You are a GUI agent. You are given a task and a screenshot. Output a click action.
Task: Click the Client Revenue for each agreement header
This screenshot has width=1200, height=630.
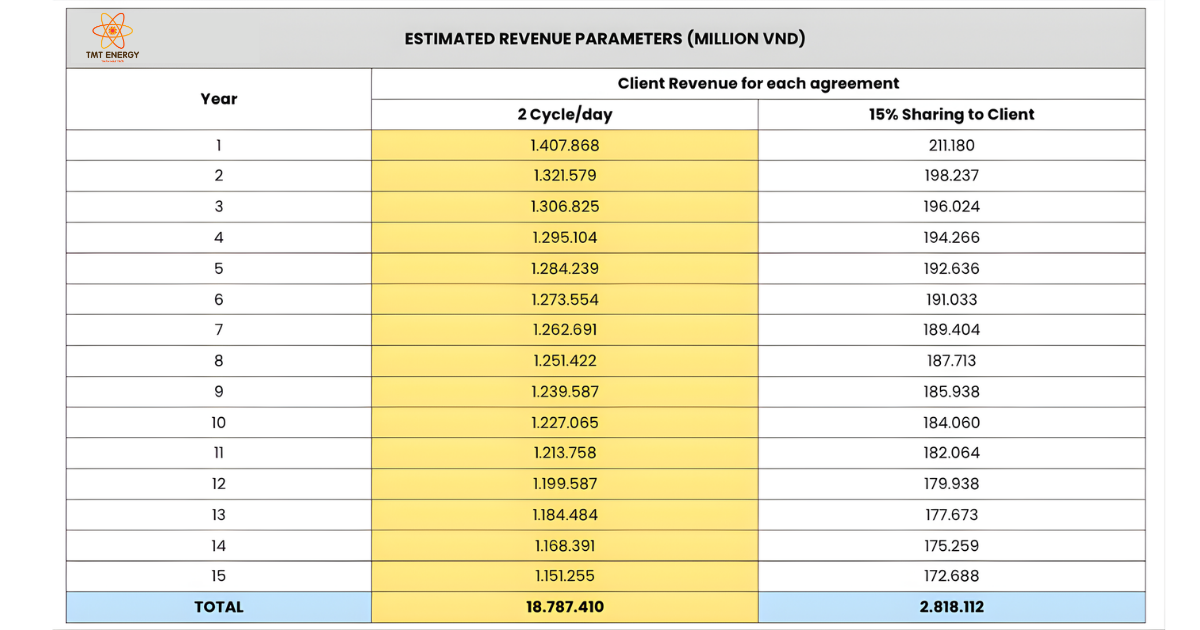(x=757, y=83)
